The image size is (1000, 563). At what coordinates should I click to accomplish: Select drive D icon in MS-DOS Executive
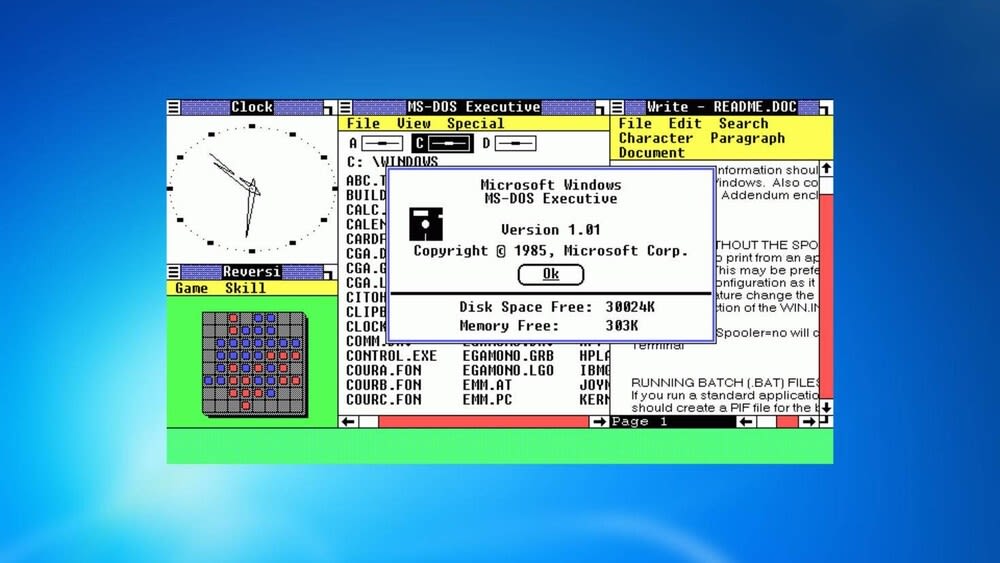(515, 143)
